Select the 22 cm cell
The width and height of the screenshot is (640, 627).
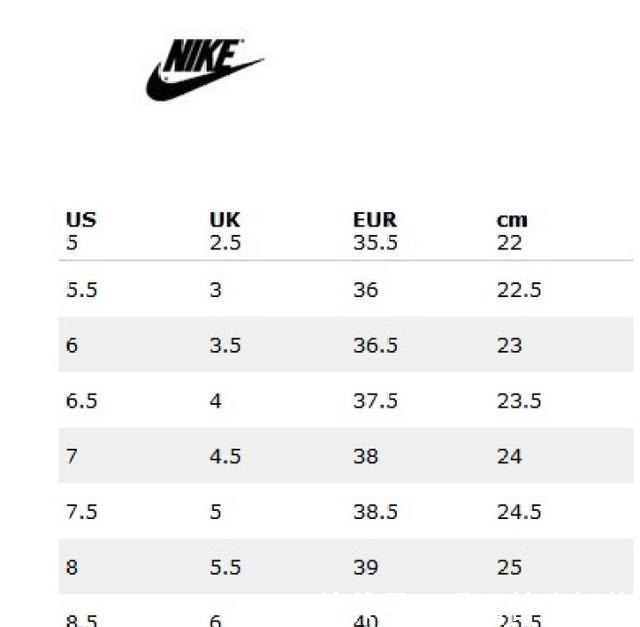click(510, 243)
